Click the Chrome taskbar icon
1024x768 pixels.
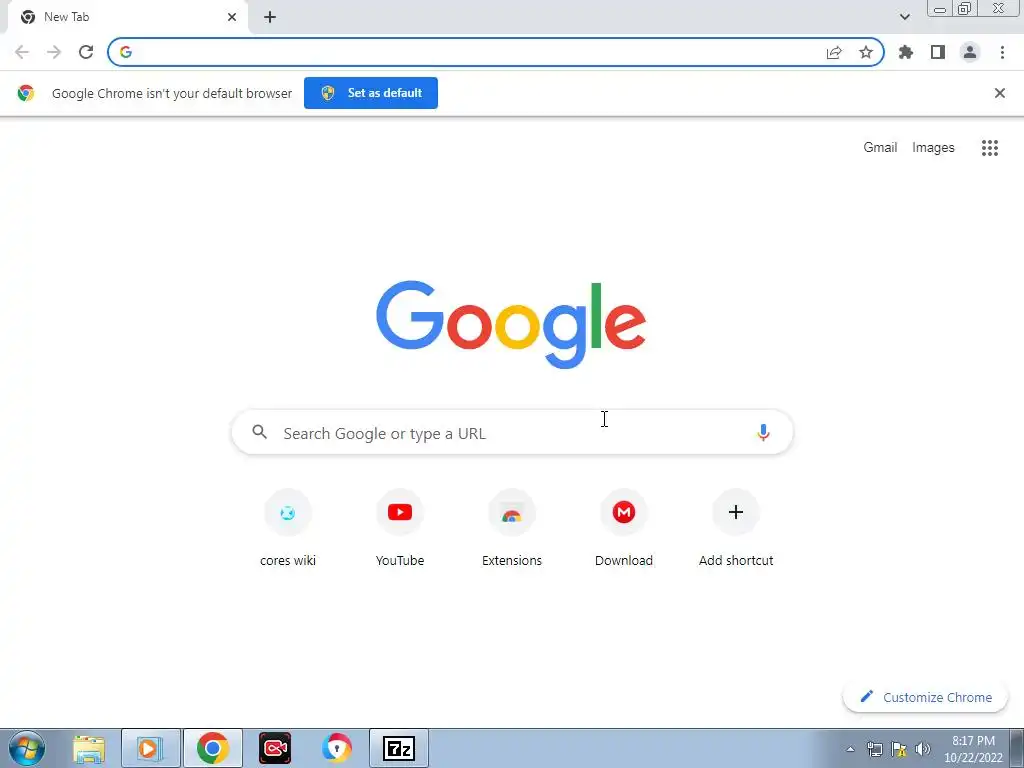[x=212, y=748]
